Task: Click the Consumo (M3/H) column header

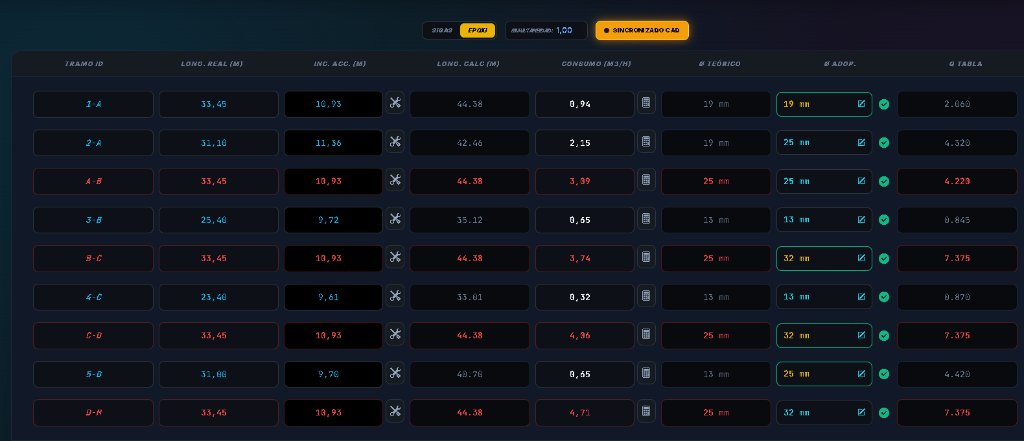Action: pos(596,64)
